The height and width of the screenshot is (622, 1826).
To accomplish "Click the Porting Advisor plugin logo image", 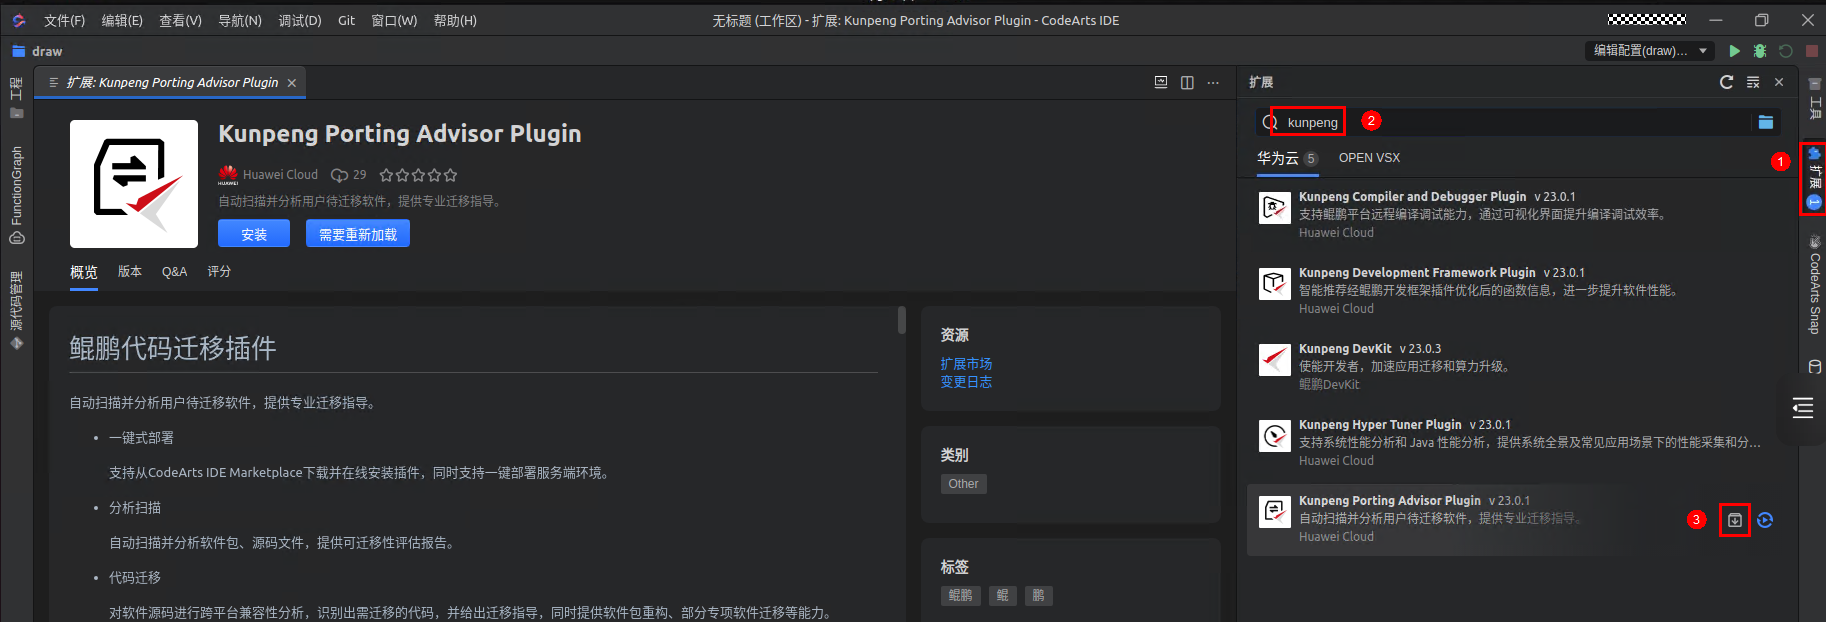I will pos(134,184).
